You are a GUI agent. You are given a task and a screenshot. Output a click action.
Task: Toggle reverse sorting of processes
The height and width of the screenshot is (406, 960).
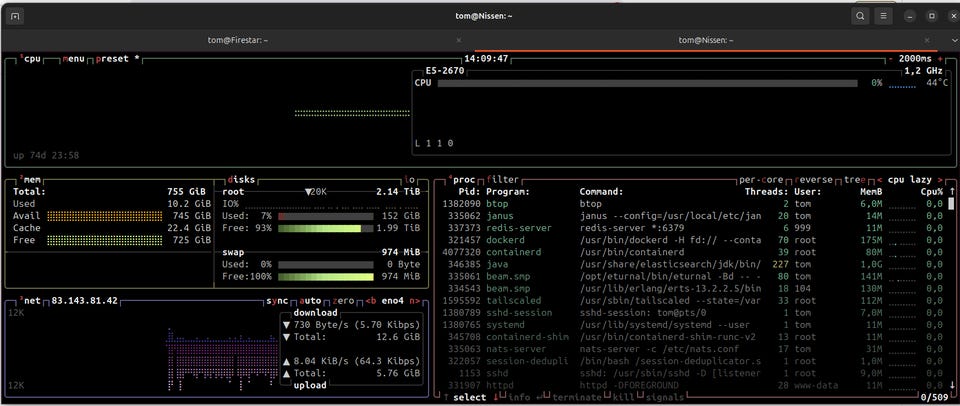coord(814,179)
